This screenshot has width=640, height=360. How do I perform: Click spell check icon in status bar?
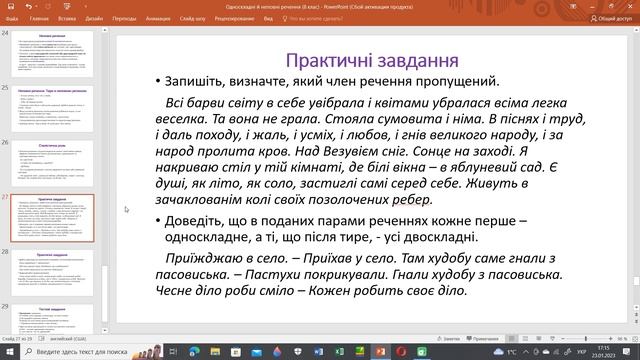pos(42,339)
